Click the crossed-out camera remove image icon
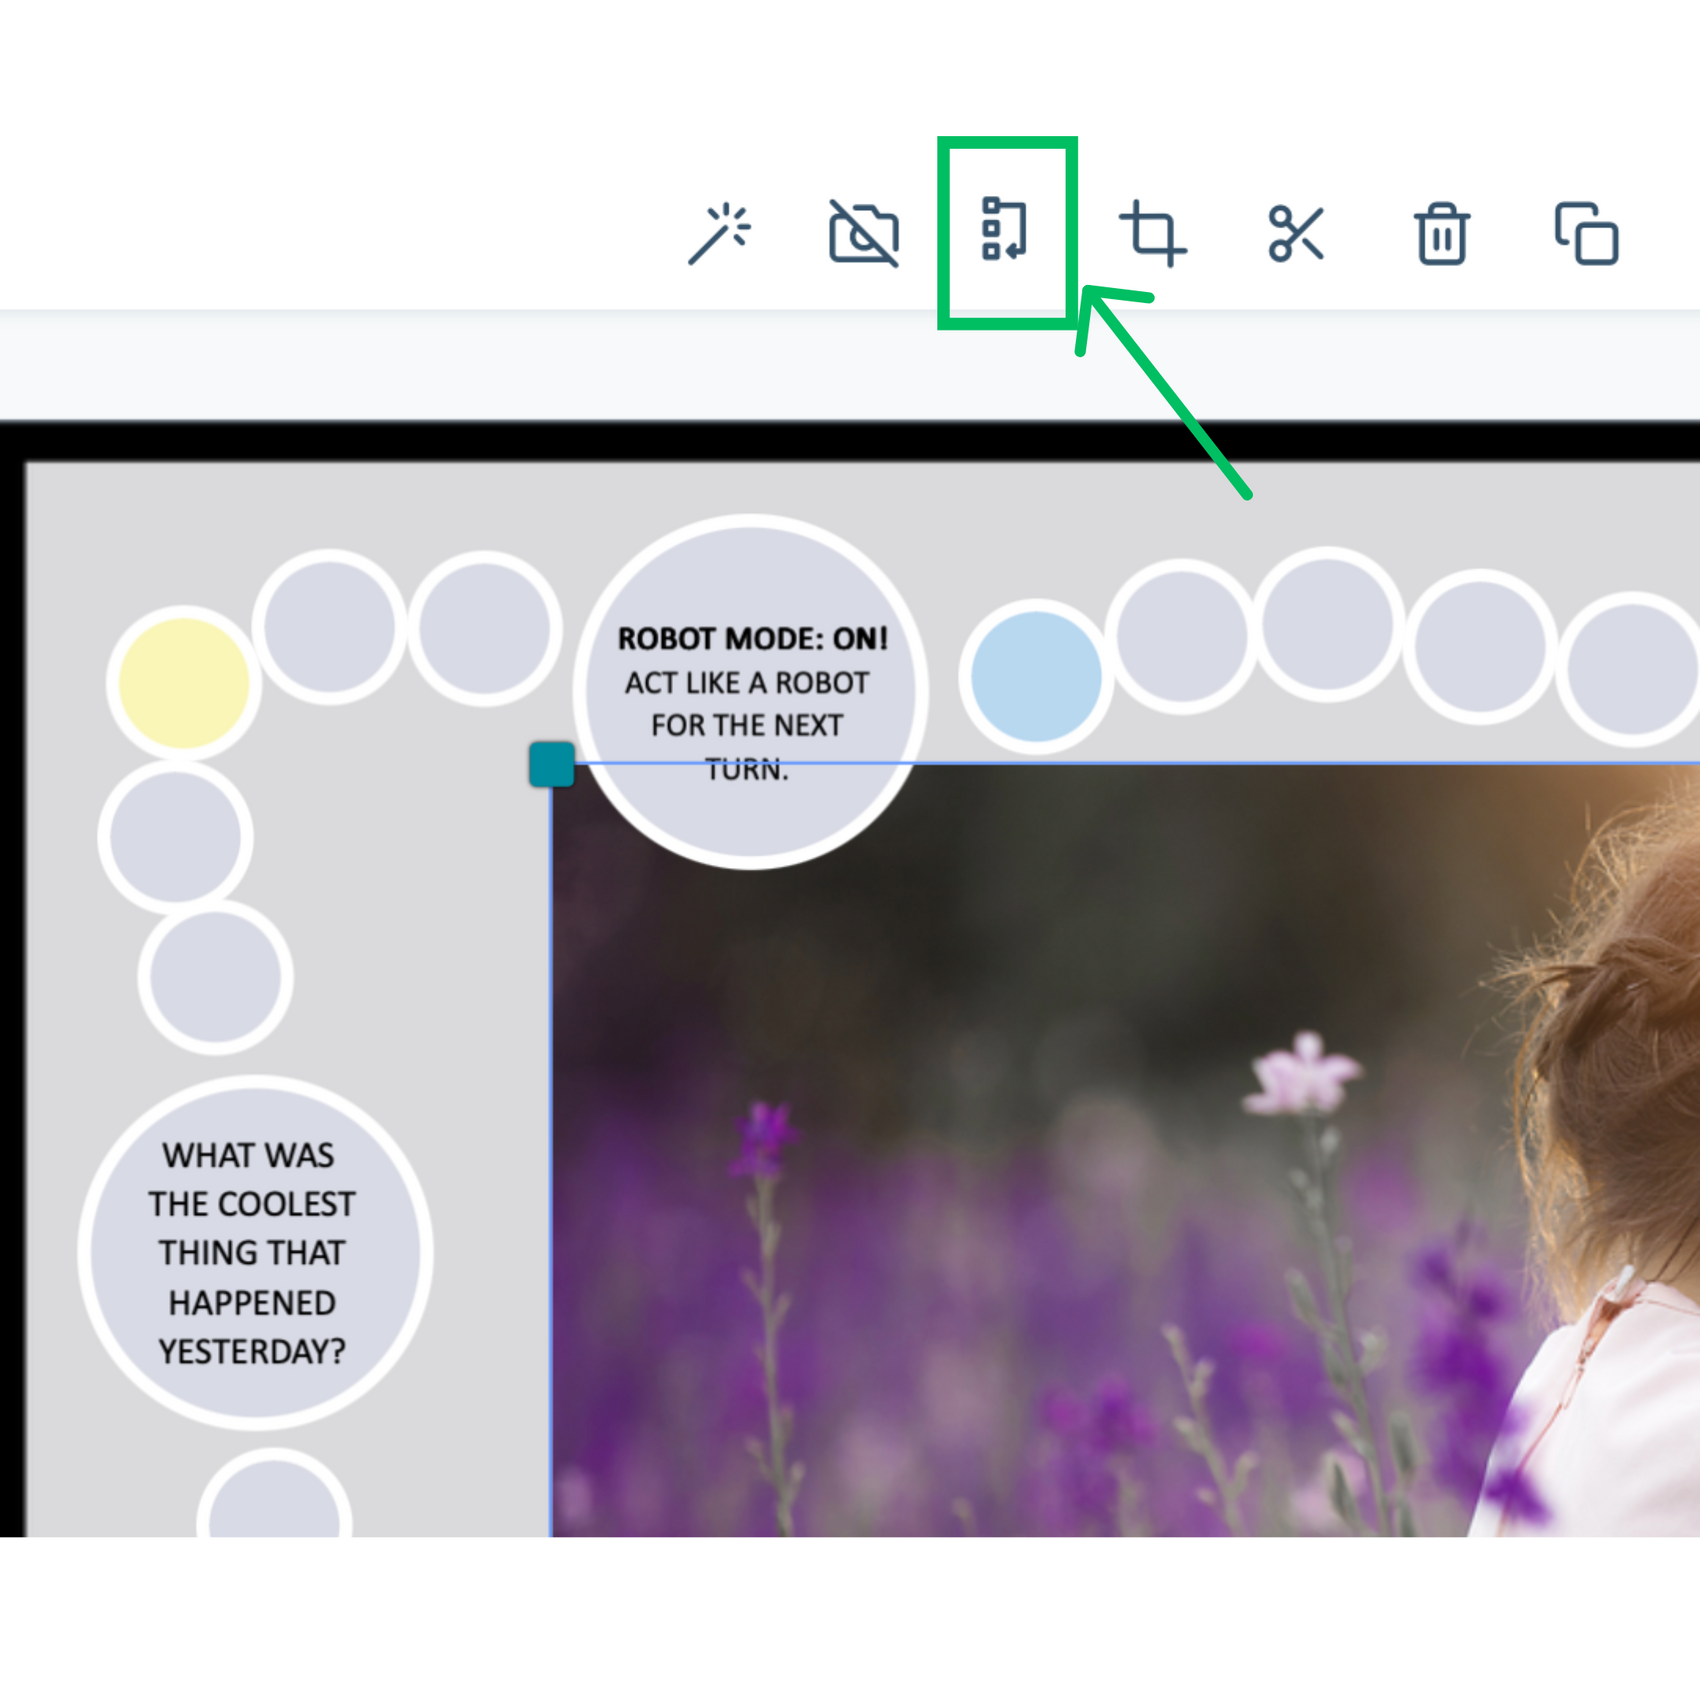Screen dimensions: 1700x1700 tap(864, 233)
